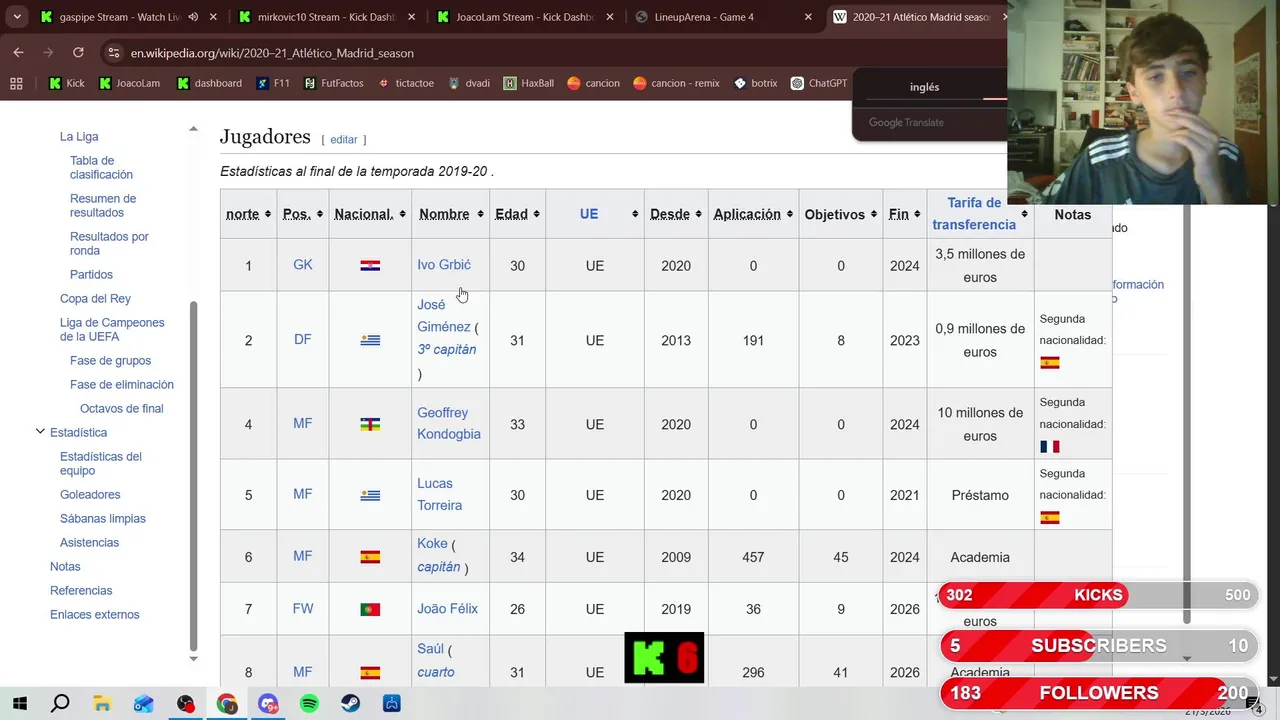Open the Tarifa de transferencia header link
The width and height of the screenshot is (1280, 720).
pyautogui.click(x=974, y=214)
